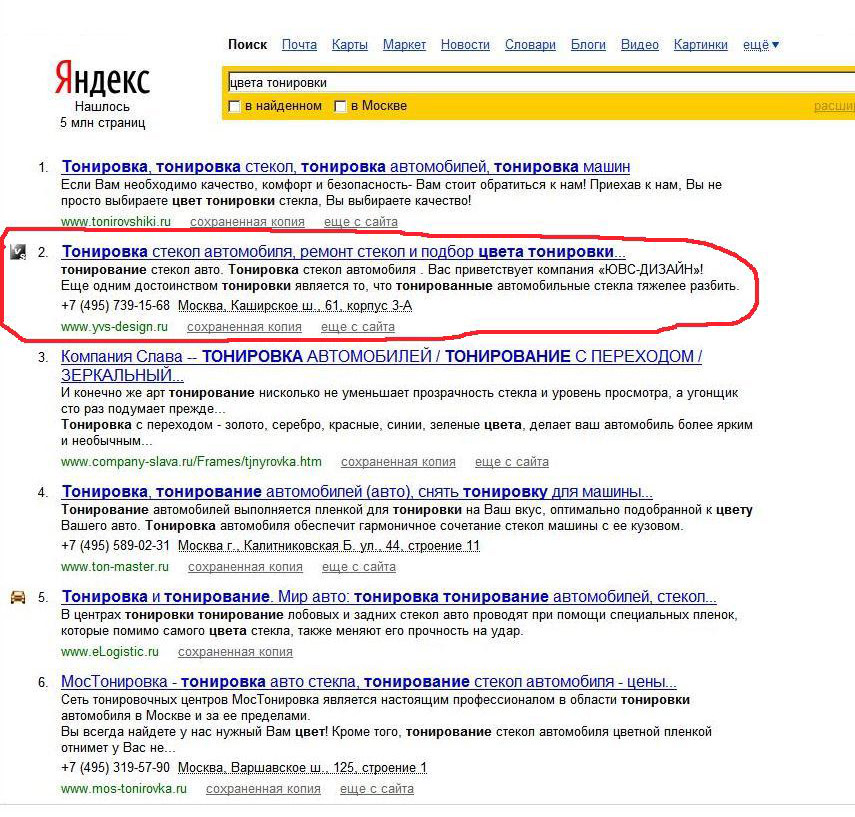Select the Поиск tab
Image resolution: width=855 pixels, height=817 pixels.
tap(248, 45)
